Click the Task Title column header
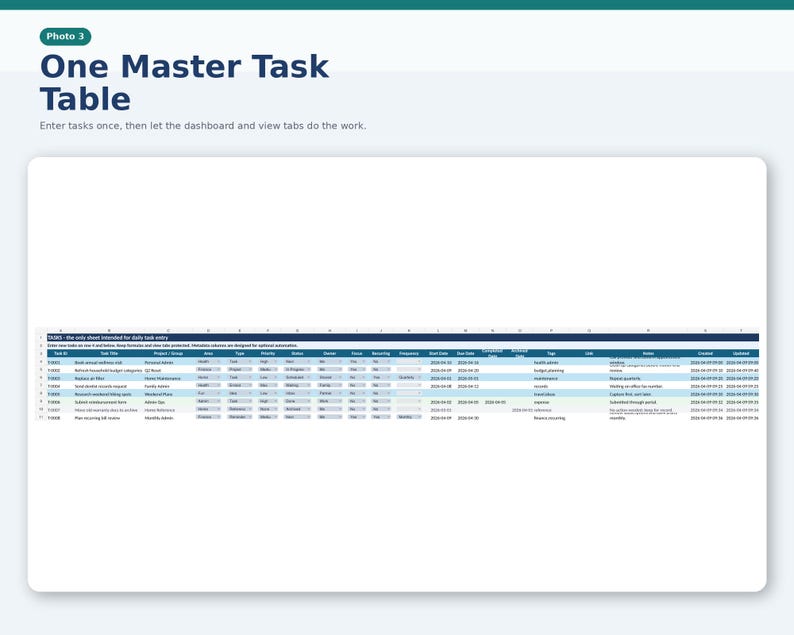 tap(109, 353)
